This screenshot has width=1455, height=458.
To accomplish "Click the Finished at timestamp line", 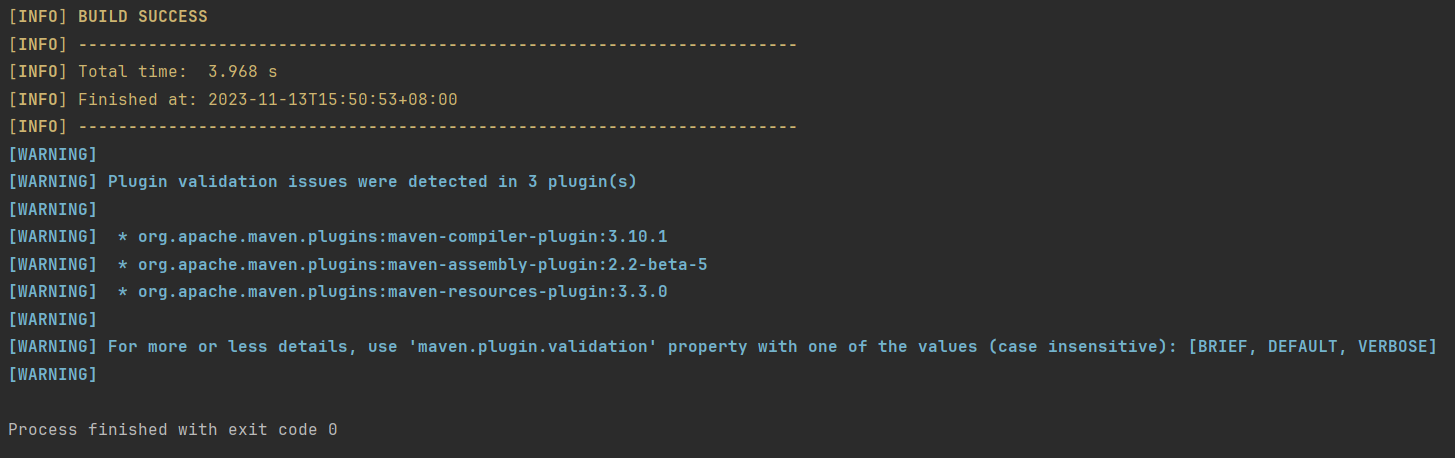I will (233, 100).
